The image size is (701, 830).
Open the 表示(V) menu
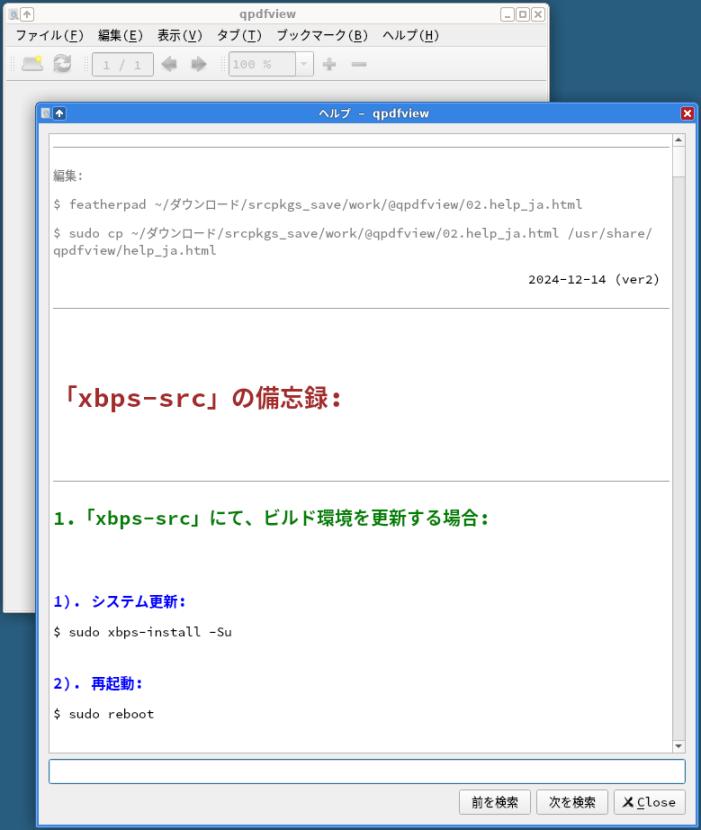(x=179, y=35)
